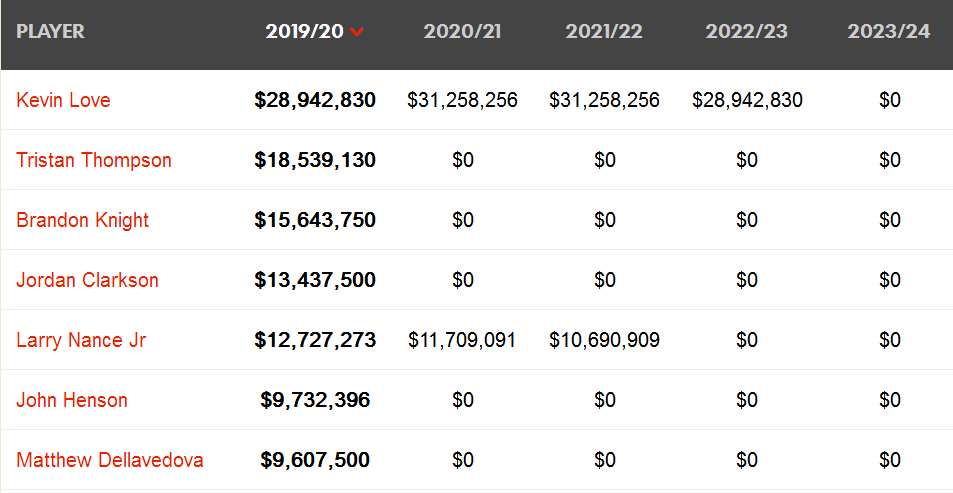This screenshot has height=493, width=953.
Task: Click Larry Nance Jr's $10,690,909 cell
Action: click(x=604, y=340)
